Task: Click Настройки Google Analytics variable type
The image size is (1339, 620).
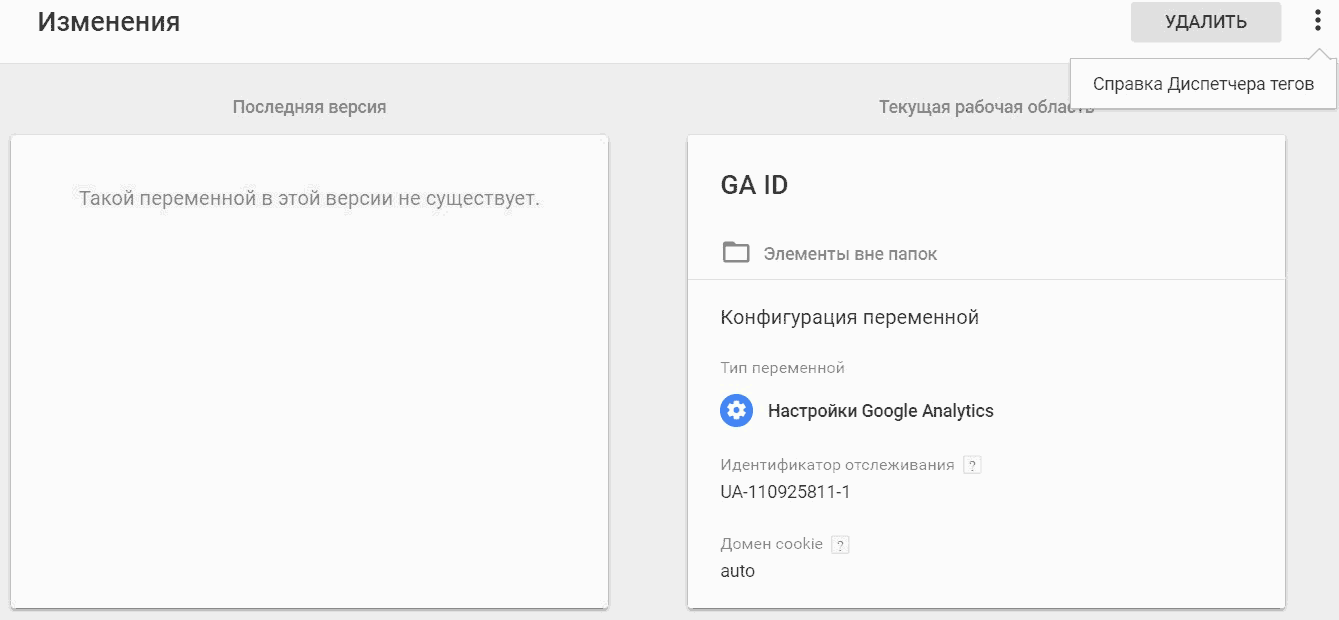Action: tap(881, 411)
